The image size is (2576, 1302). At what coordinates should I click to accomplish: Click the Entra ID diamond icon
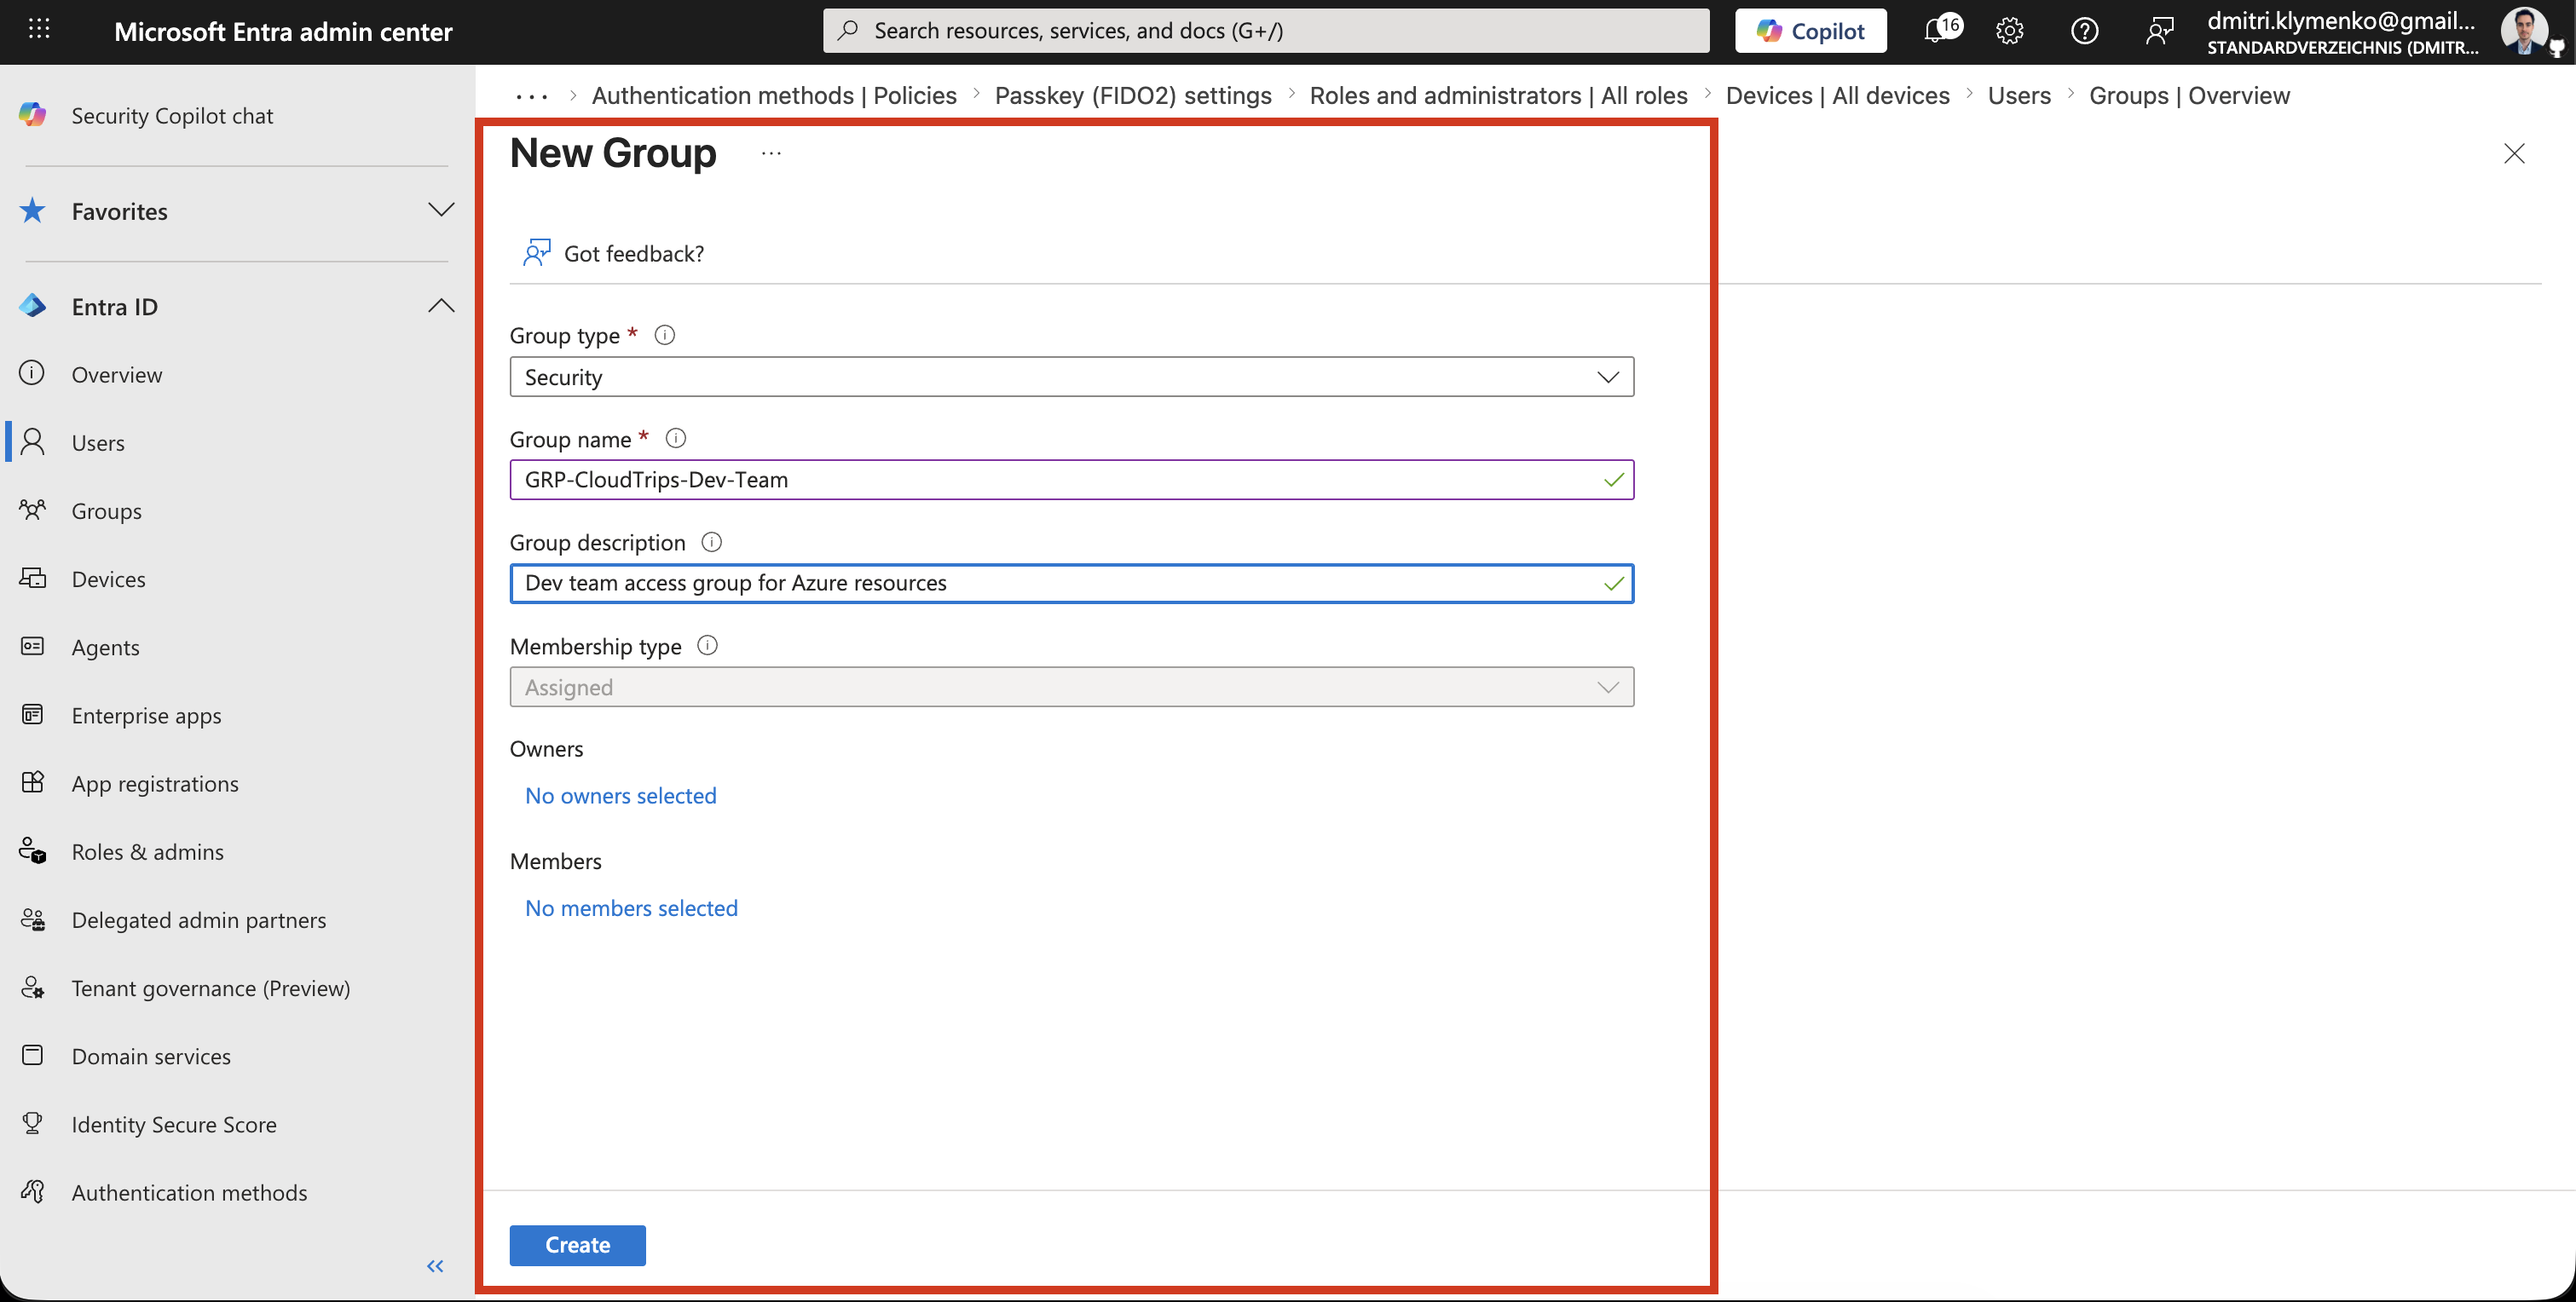[32, 306]
